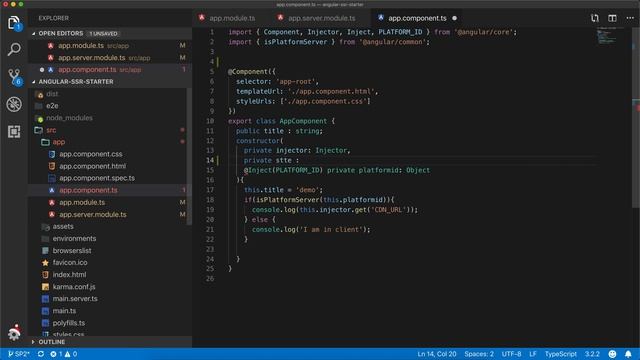Open app.component.html in the file tree
This screenshot has height=360, width=640.
tap(92, 166)
